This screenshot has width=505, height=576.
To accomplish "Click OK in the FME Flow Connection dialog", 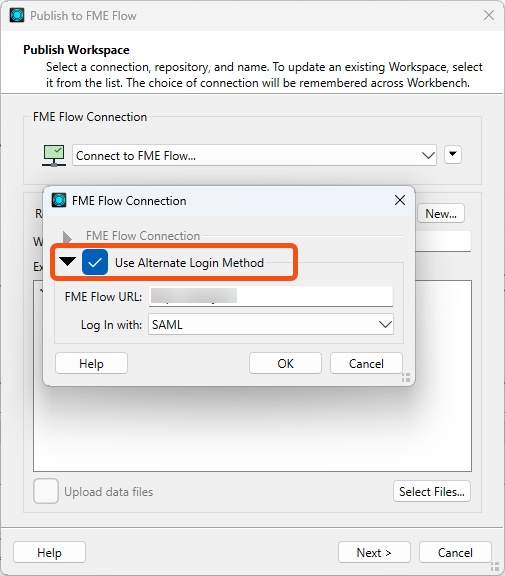I will (285, 363).
